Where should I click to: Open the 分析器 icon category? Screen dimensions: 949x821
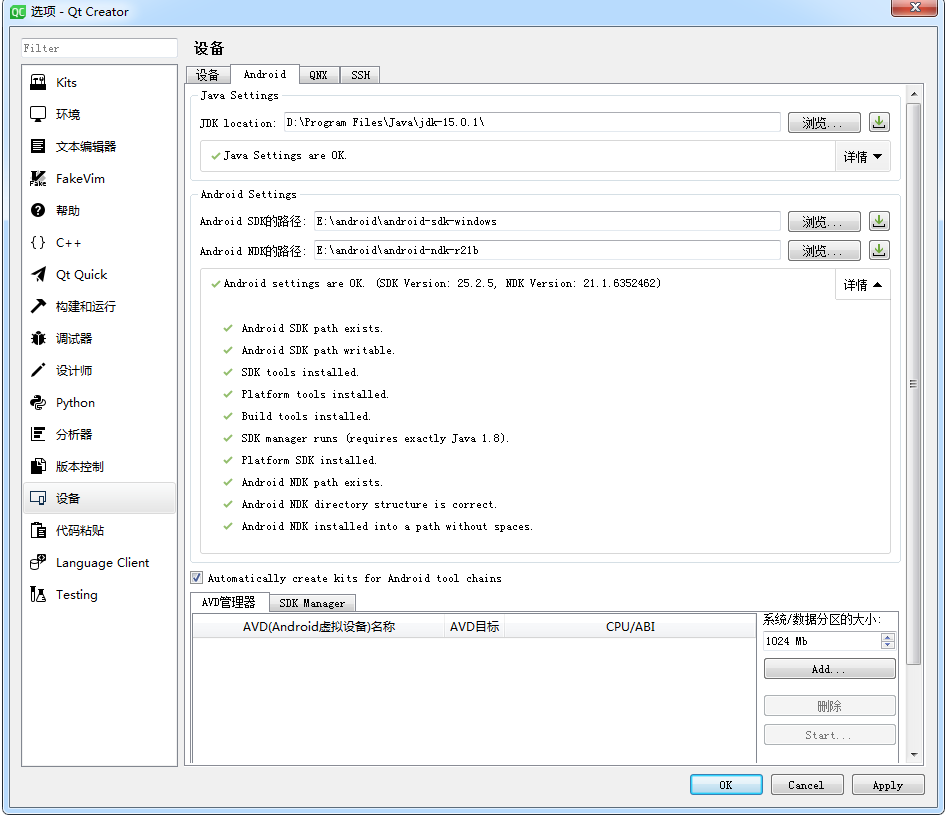38,434
